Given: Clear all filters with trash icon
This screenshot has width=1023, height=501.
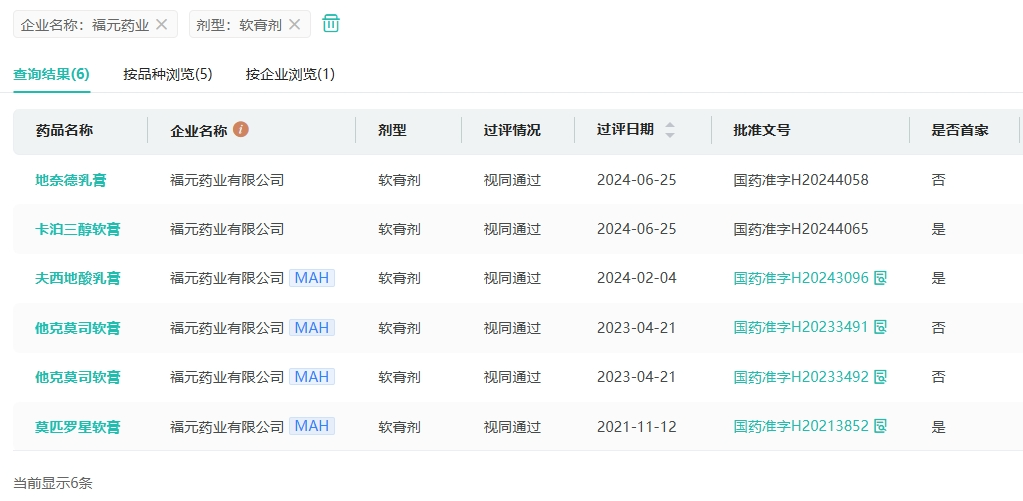Looking at the screenshot, I should click(331, 23).
